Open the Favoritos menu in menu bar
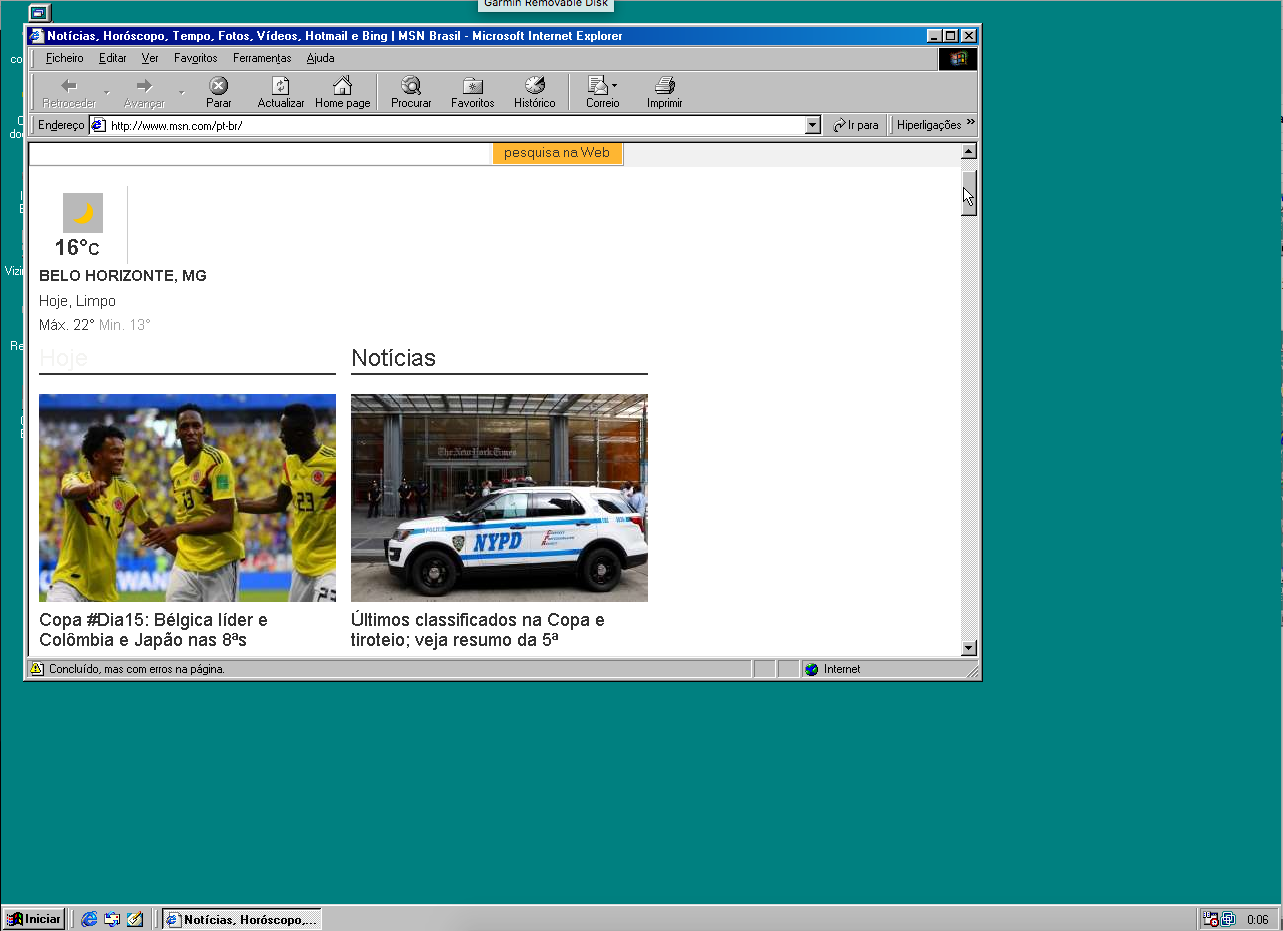This screenshot has height=931, width=1283. point(195,58)
